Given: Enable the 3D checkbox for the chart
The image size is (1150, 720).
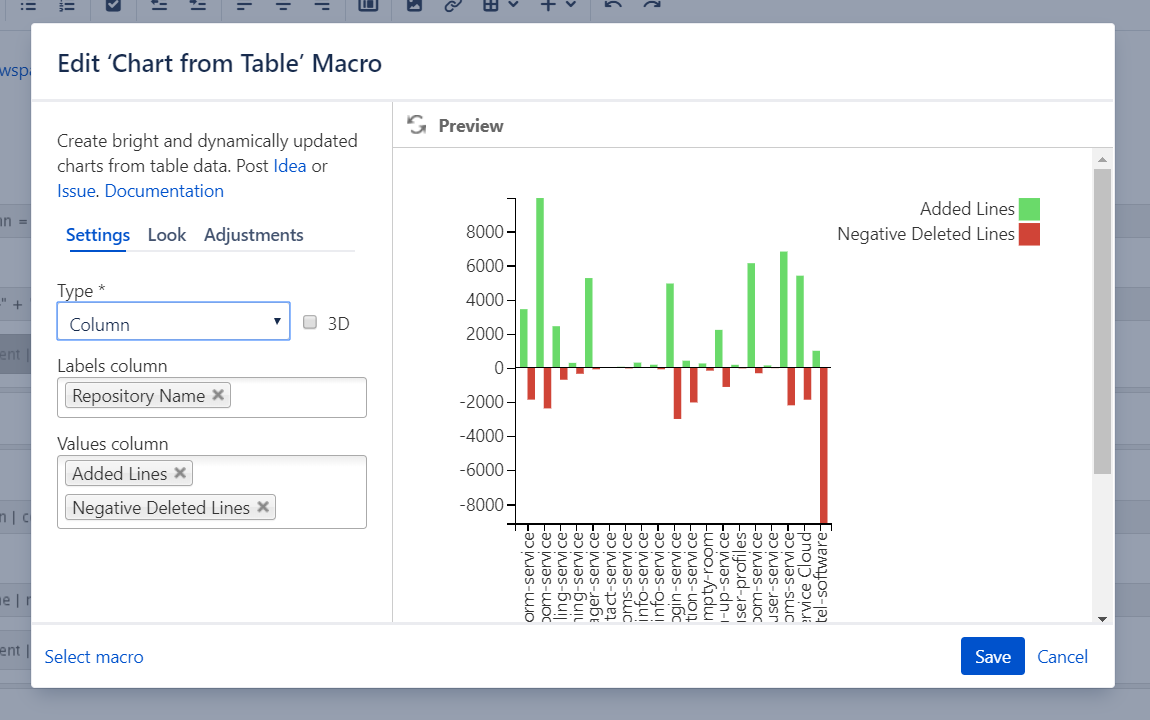Looking at the screenshot, I should 309,322.
